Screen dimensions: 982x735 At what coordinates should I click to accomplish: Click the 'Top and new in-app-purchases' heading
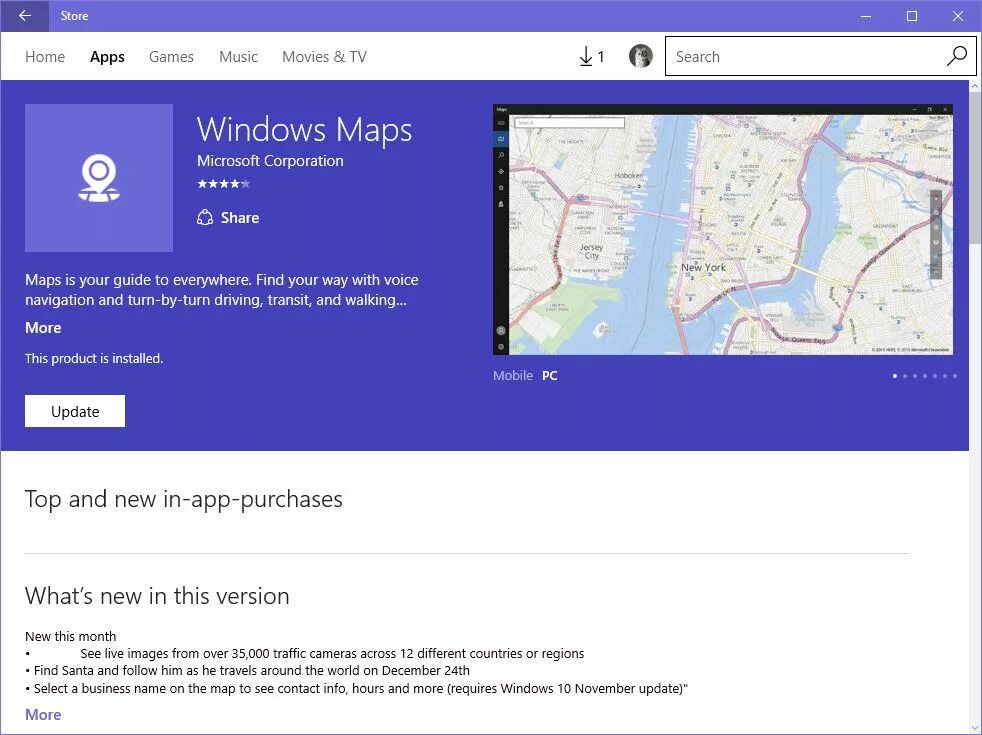click(183, 499)
